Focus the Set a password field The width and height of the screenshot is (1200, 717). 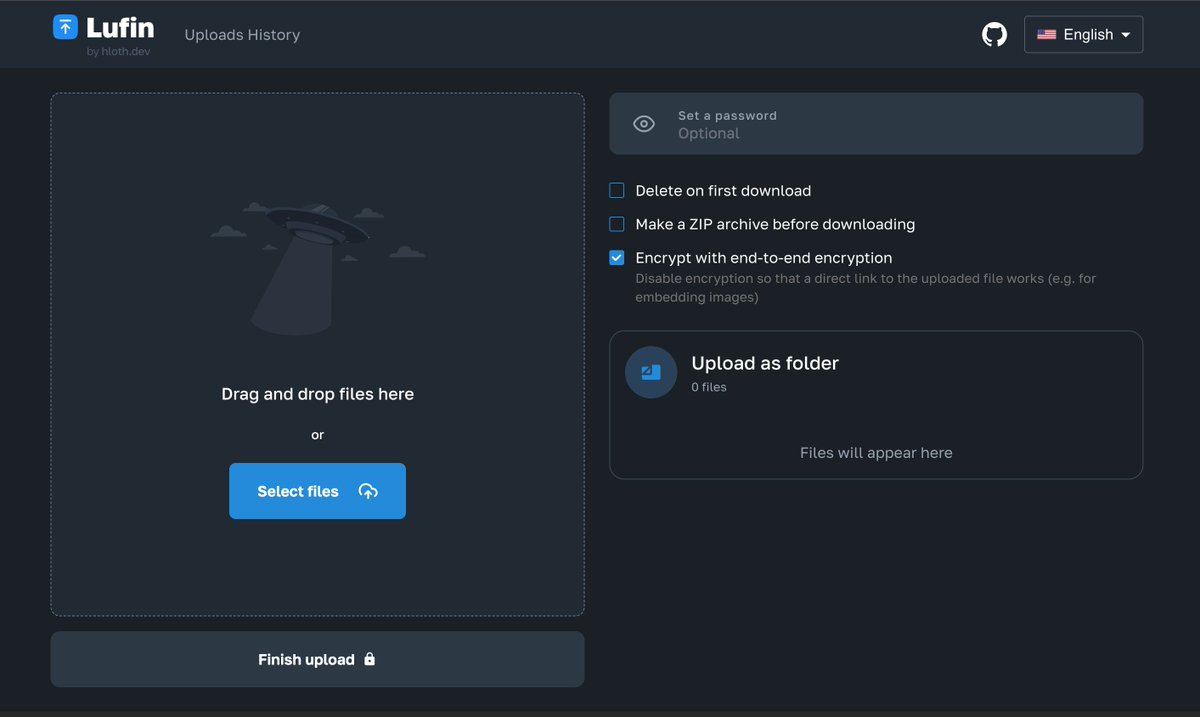pyautogui.click(x=876, y=124)
